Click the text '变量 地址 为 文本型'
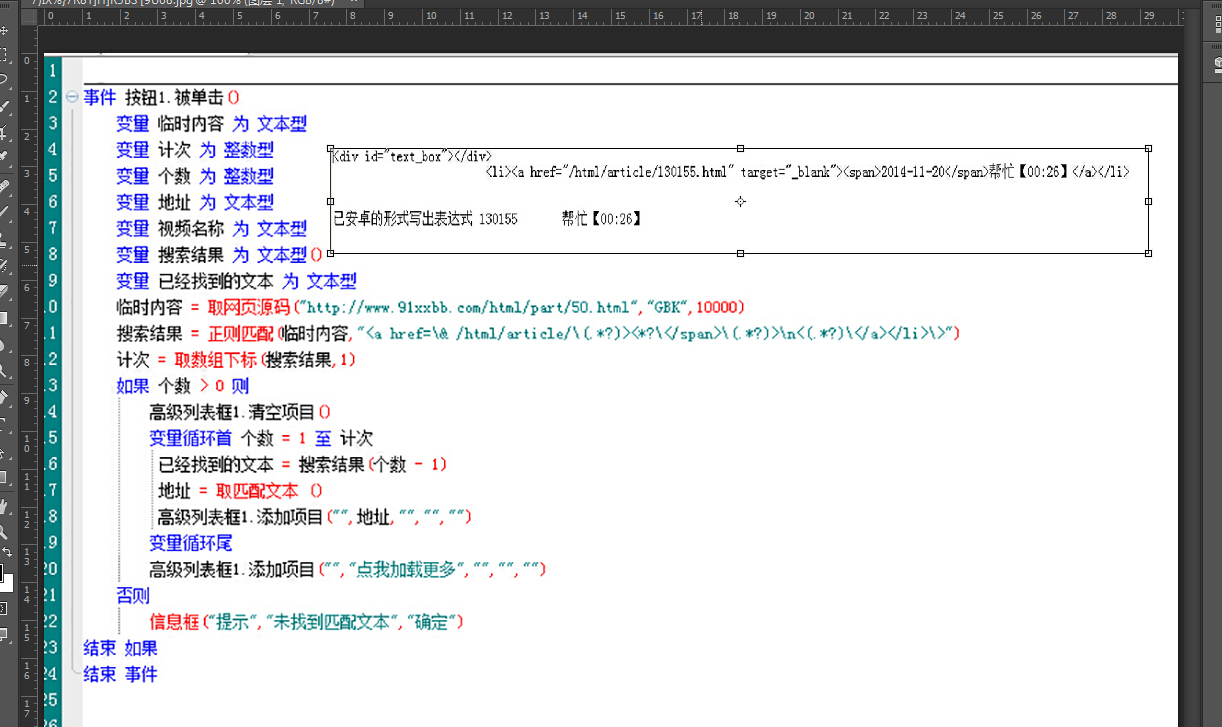 [195, 203]
